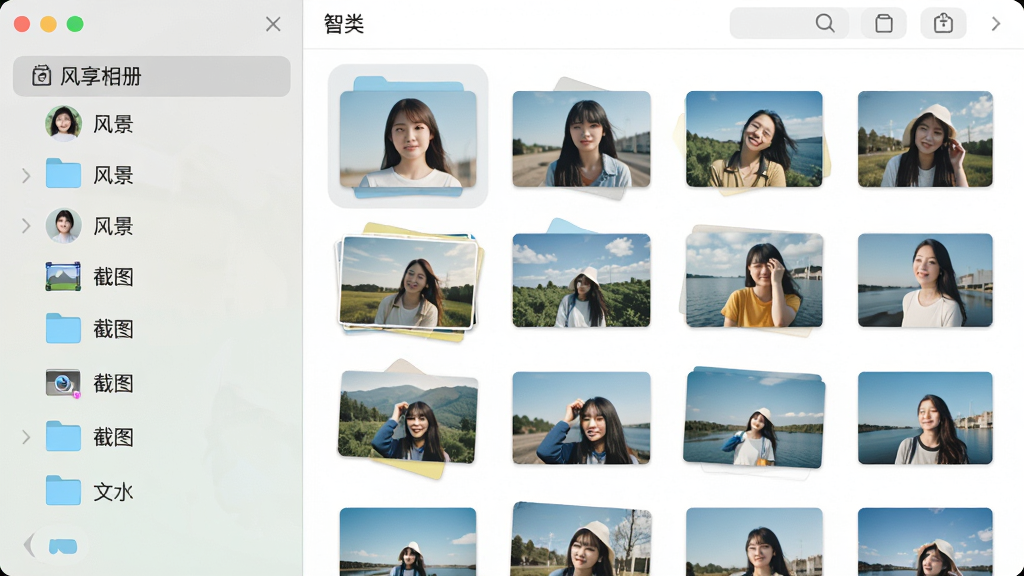The image size is (1024, 576).
Task: Open the hat woman among green bushes photo
Action: pyautogui.click(x=581, y=280)
